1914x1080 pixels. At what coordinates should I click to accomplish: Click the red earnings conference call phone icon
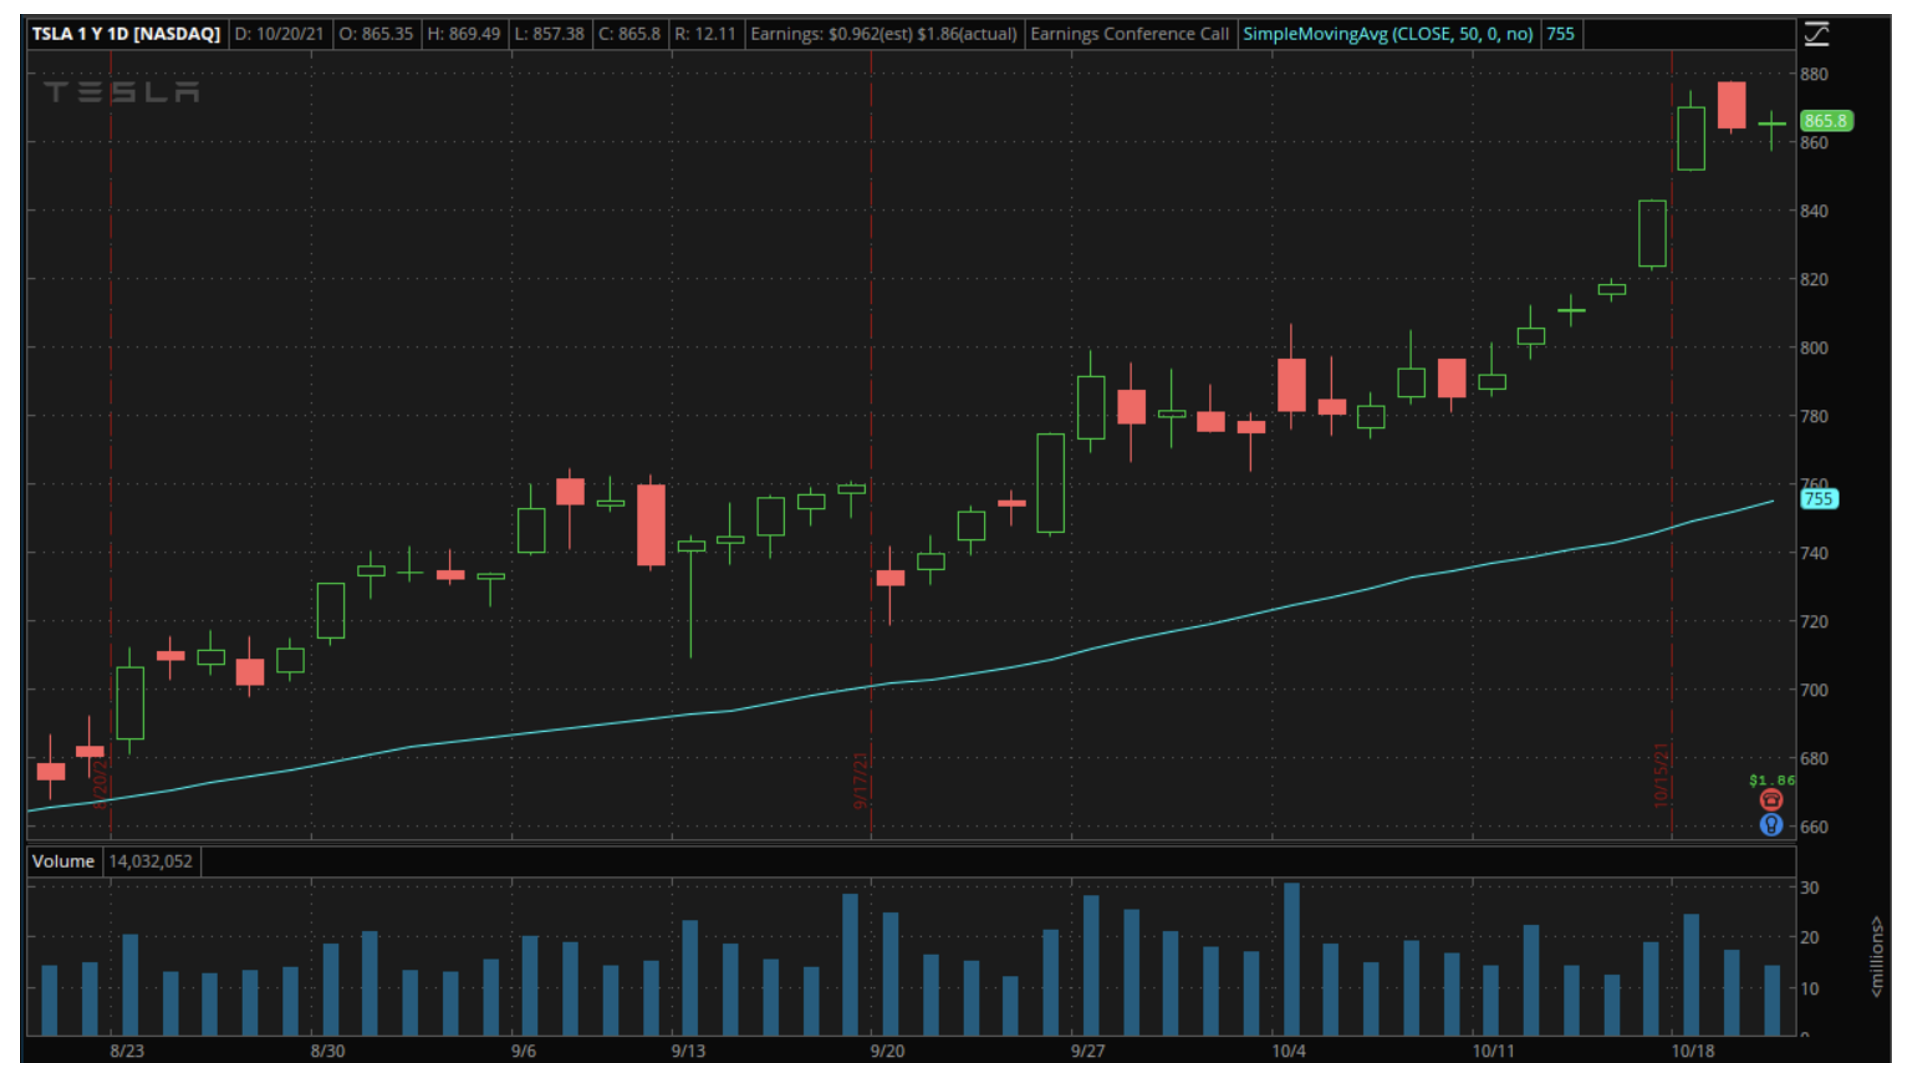[1771, 800]
